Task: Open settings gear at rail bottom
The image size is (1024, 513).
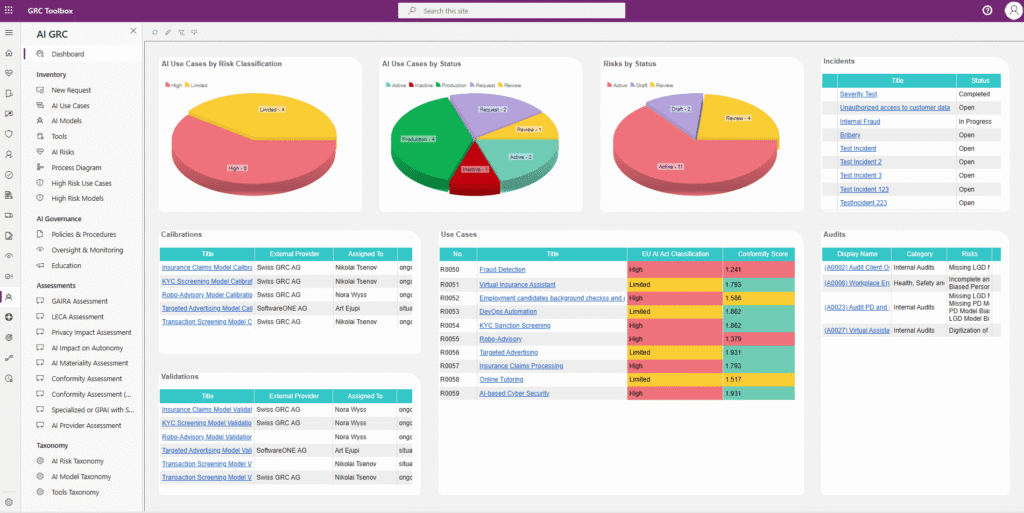Action: tap(8, 503)
